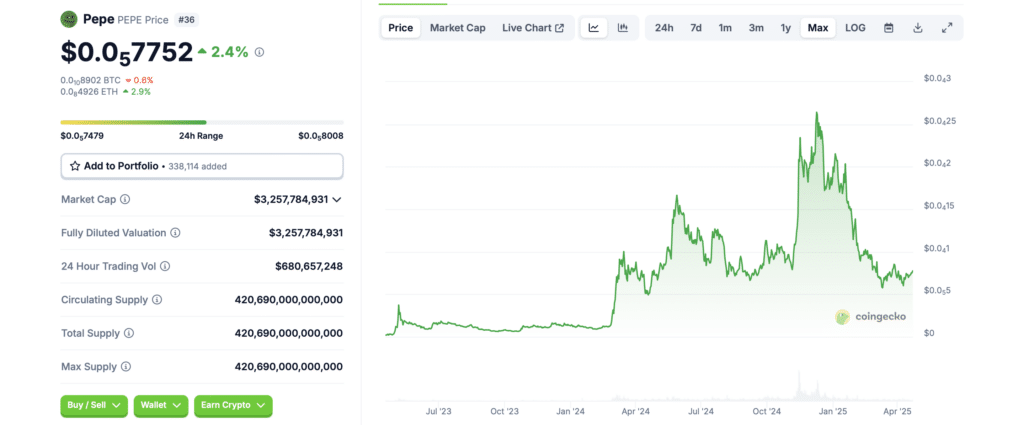Click the 0.0₁₀8902 BTC price text
Viewport: 1024px width, 425px height.
[91, 80]
